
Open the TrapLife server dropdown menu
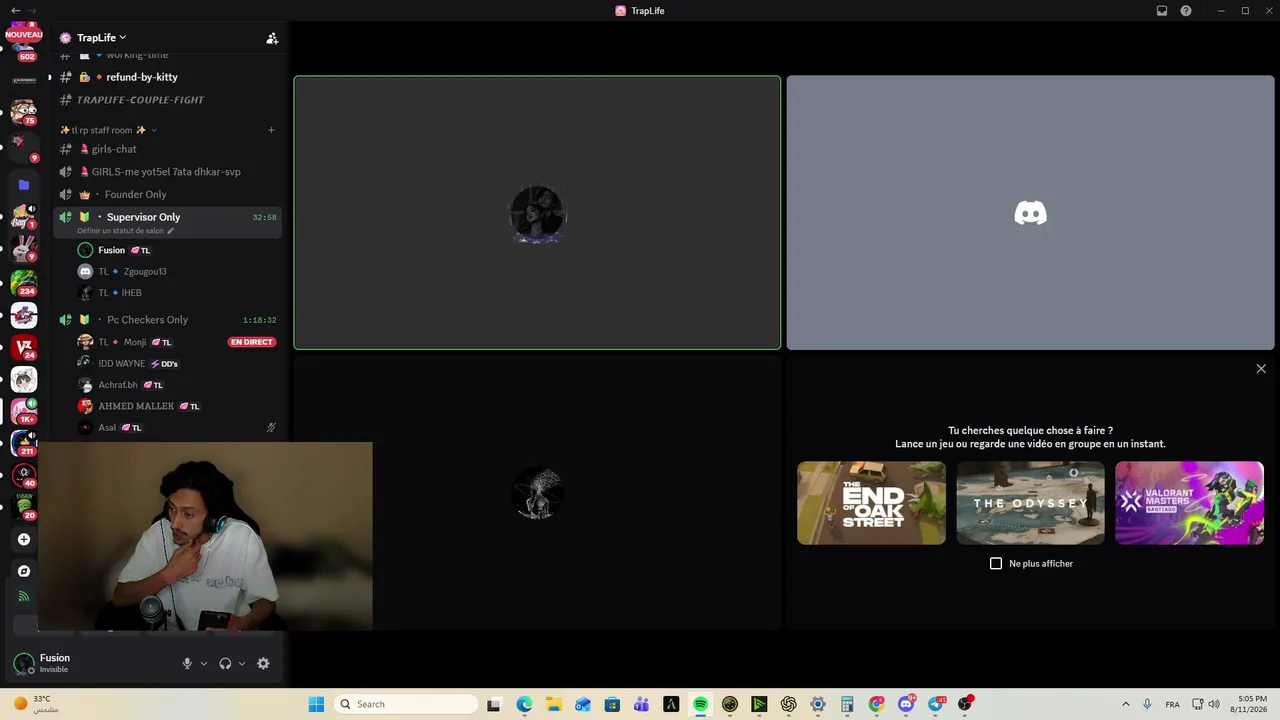coord(101,38)
